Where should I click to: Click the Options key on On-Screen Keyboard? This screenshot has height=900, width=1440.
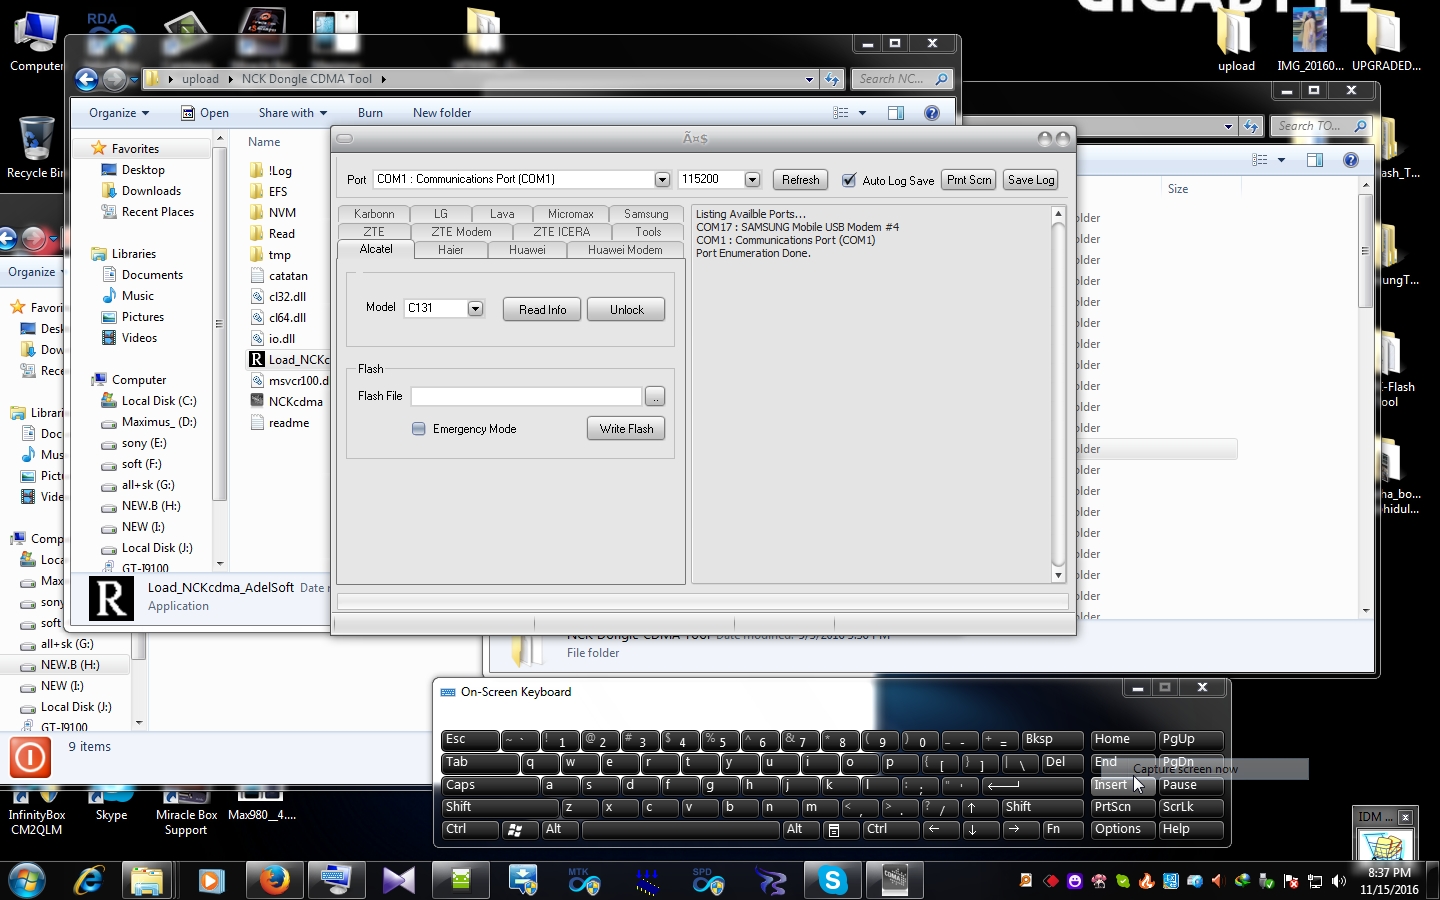point(1123,829)
